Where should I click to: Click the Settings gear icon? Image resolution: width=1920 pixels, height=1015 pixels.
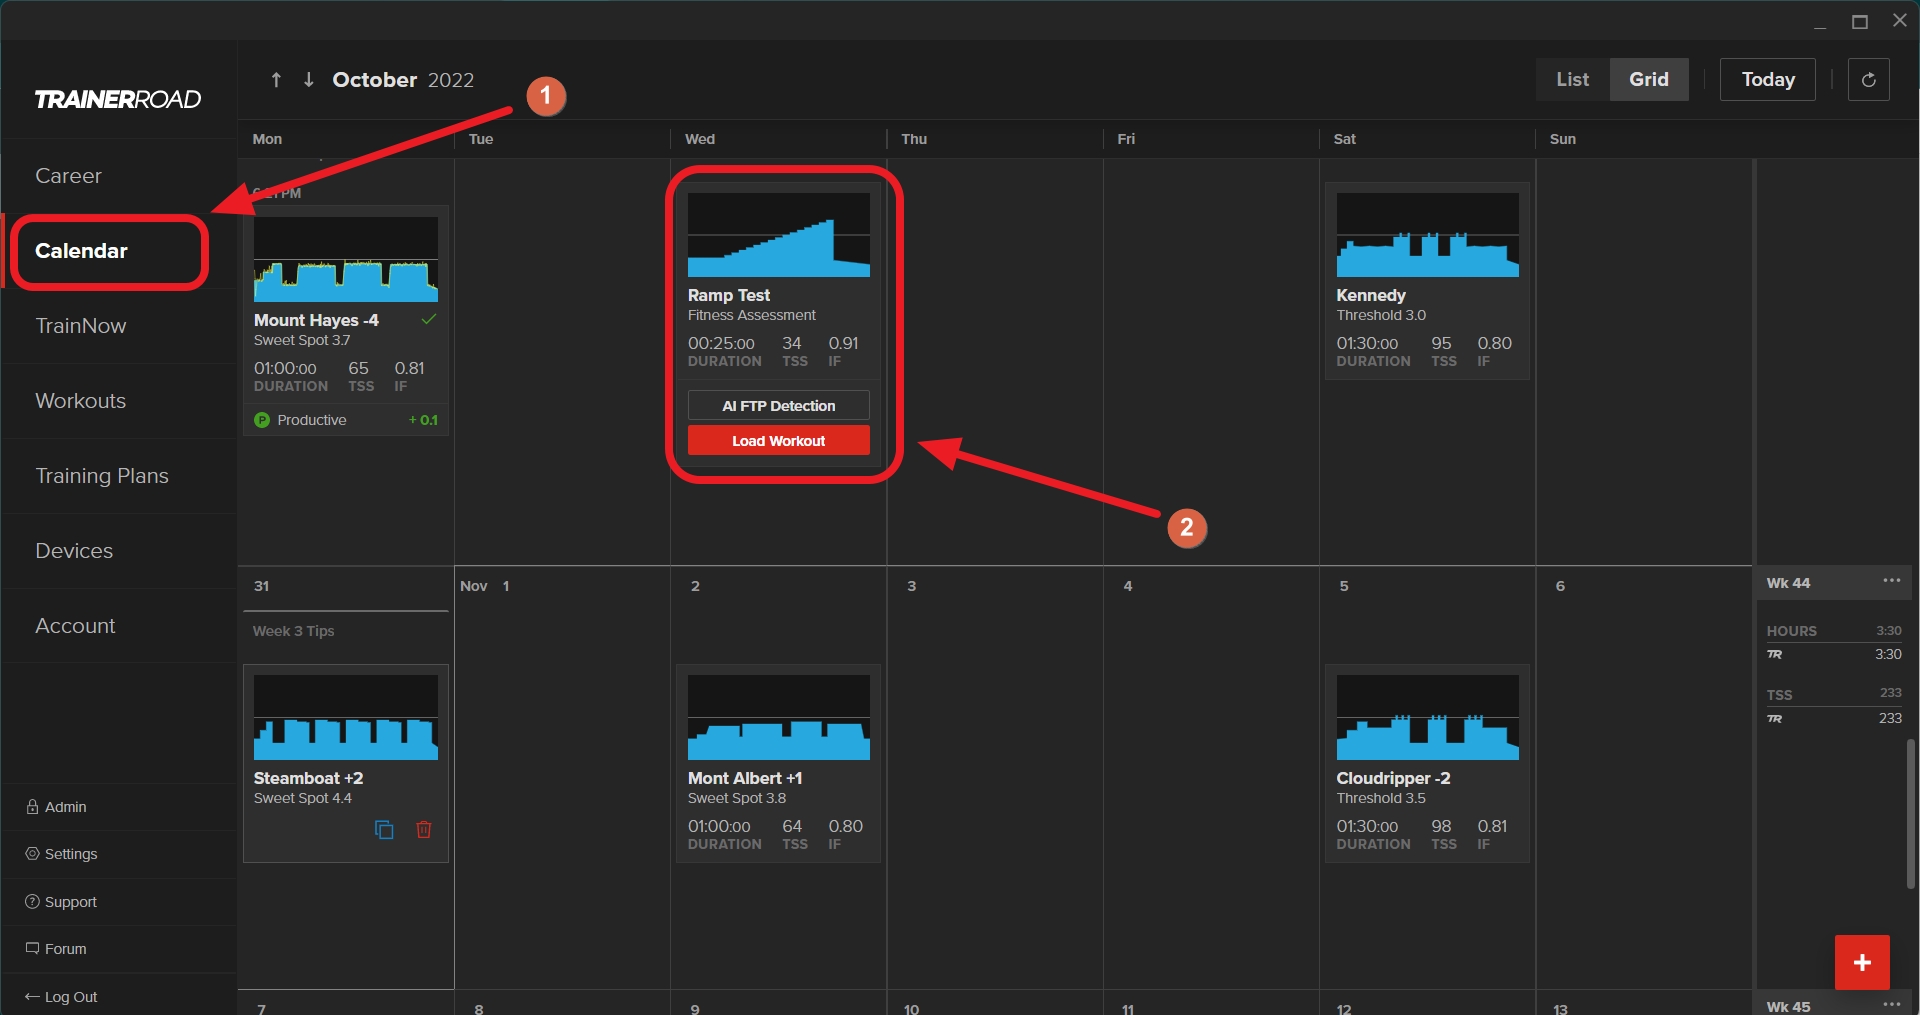33,853
